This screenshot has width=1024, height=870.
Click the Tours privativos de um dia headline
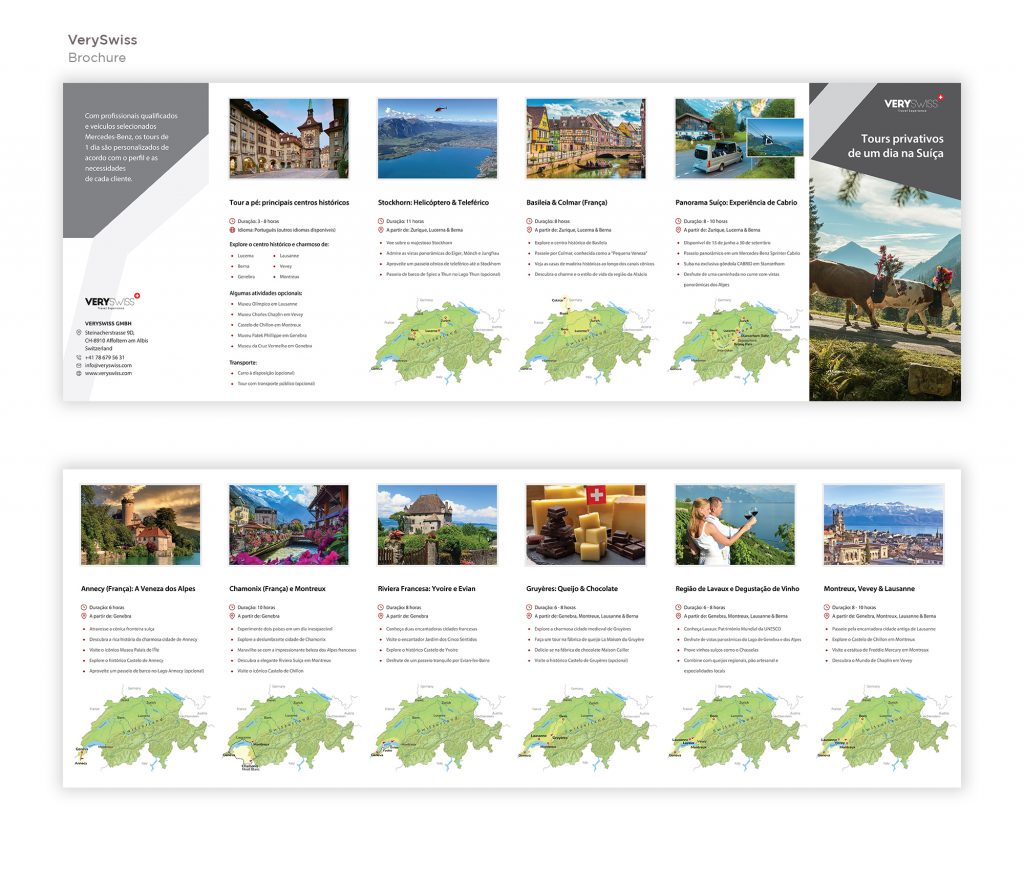pos(895,146)
